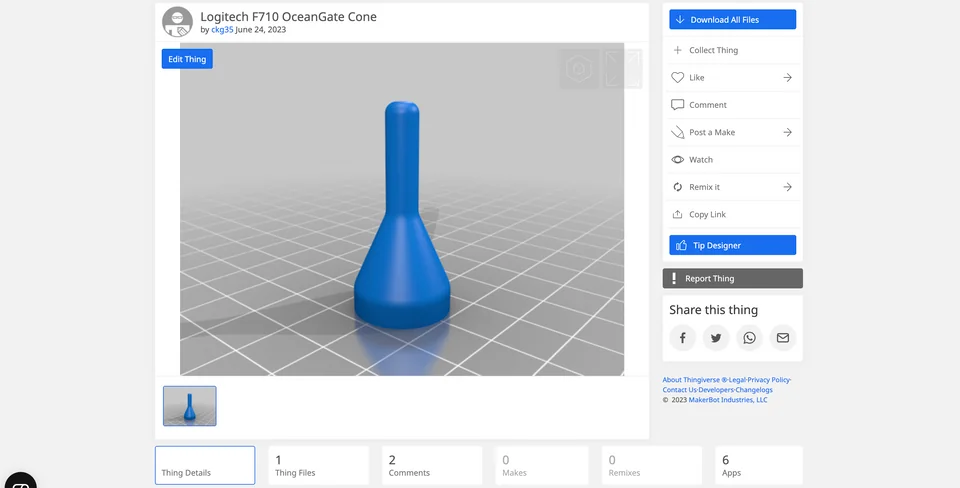Open the Developers link
The image size is (960, 488).
pyautogui.click(x=716, y=389)
